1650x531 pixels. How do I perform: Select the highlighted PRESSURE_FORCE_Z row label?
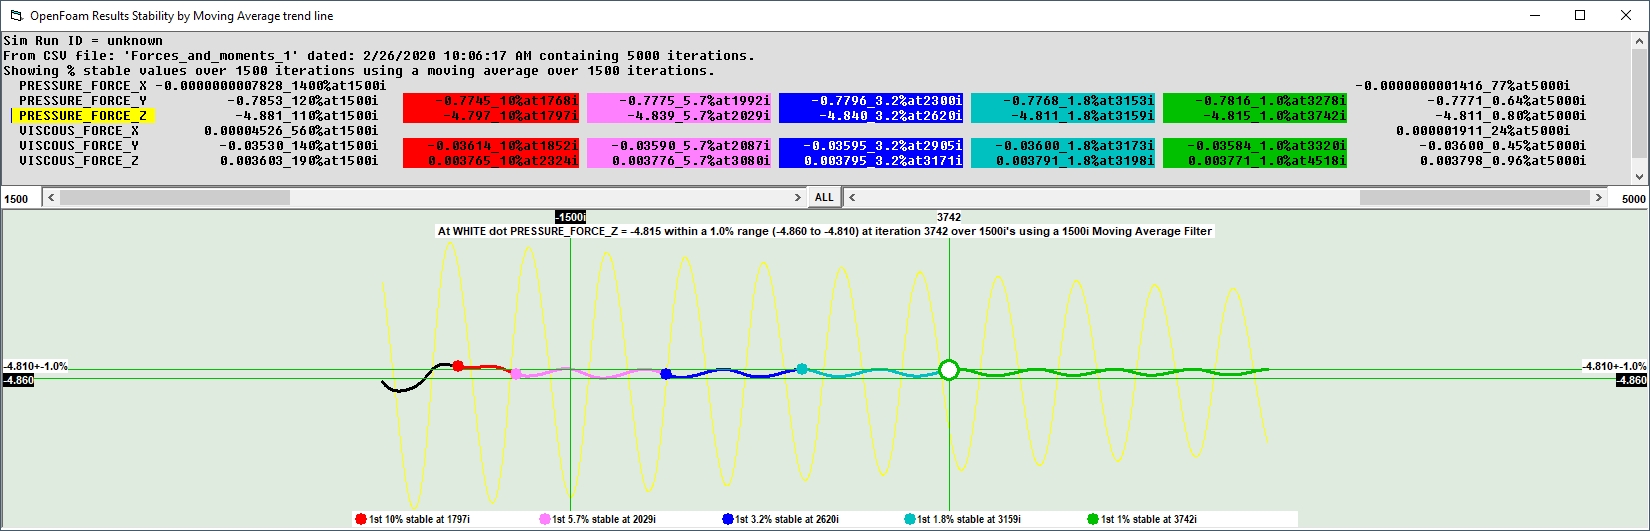coord(83,116)
